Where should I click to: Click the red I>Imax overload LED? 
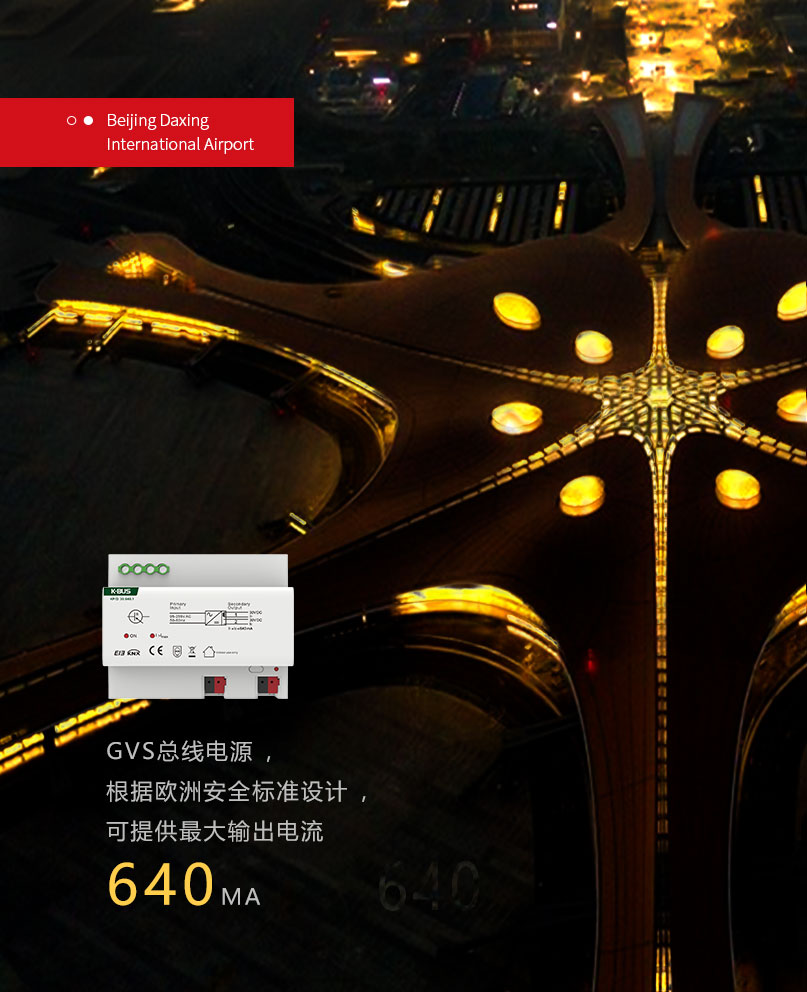[152, 635]
